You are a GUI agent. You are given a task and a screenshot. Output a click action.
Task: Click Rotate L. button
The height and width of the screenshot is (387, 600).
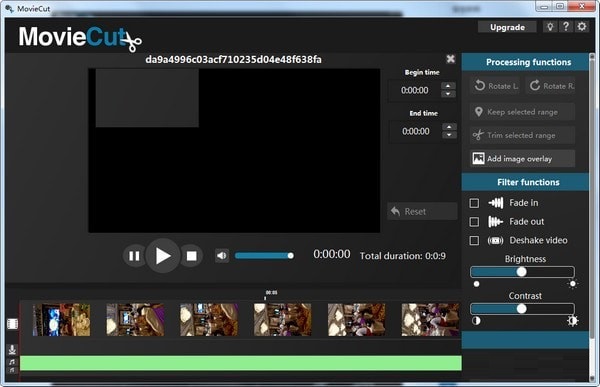pos(496,86)
